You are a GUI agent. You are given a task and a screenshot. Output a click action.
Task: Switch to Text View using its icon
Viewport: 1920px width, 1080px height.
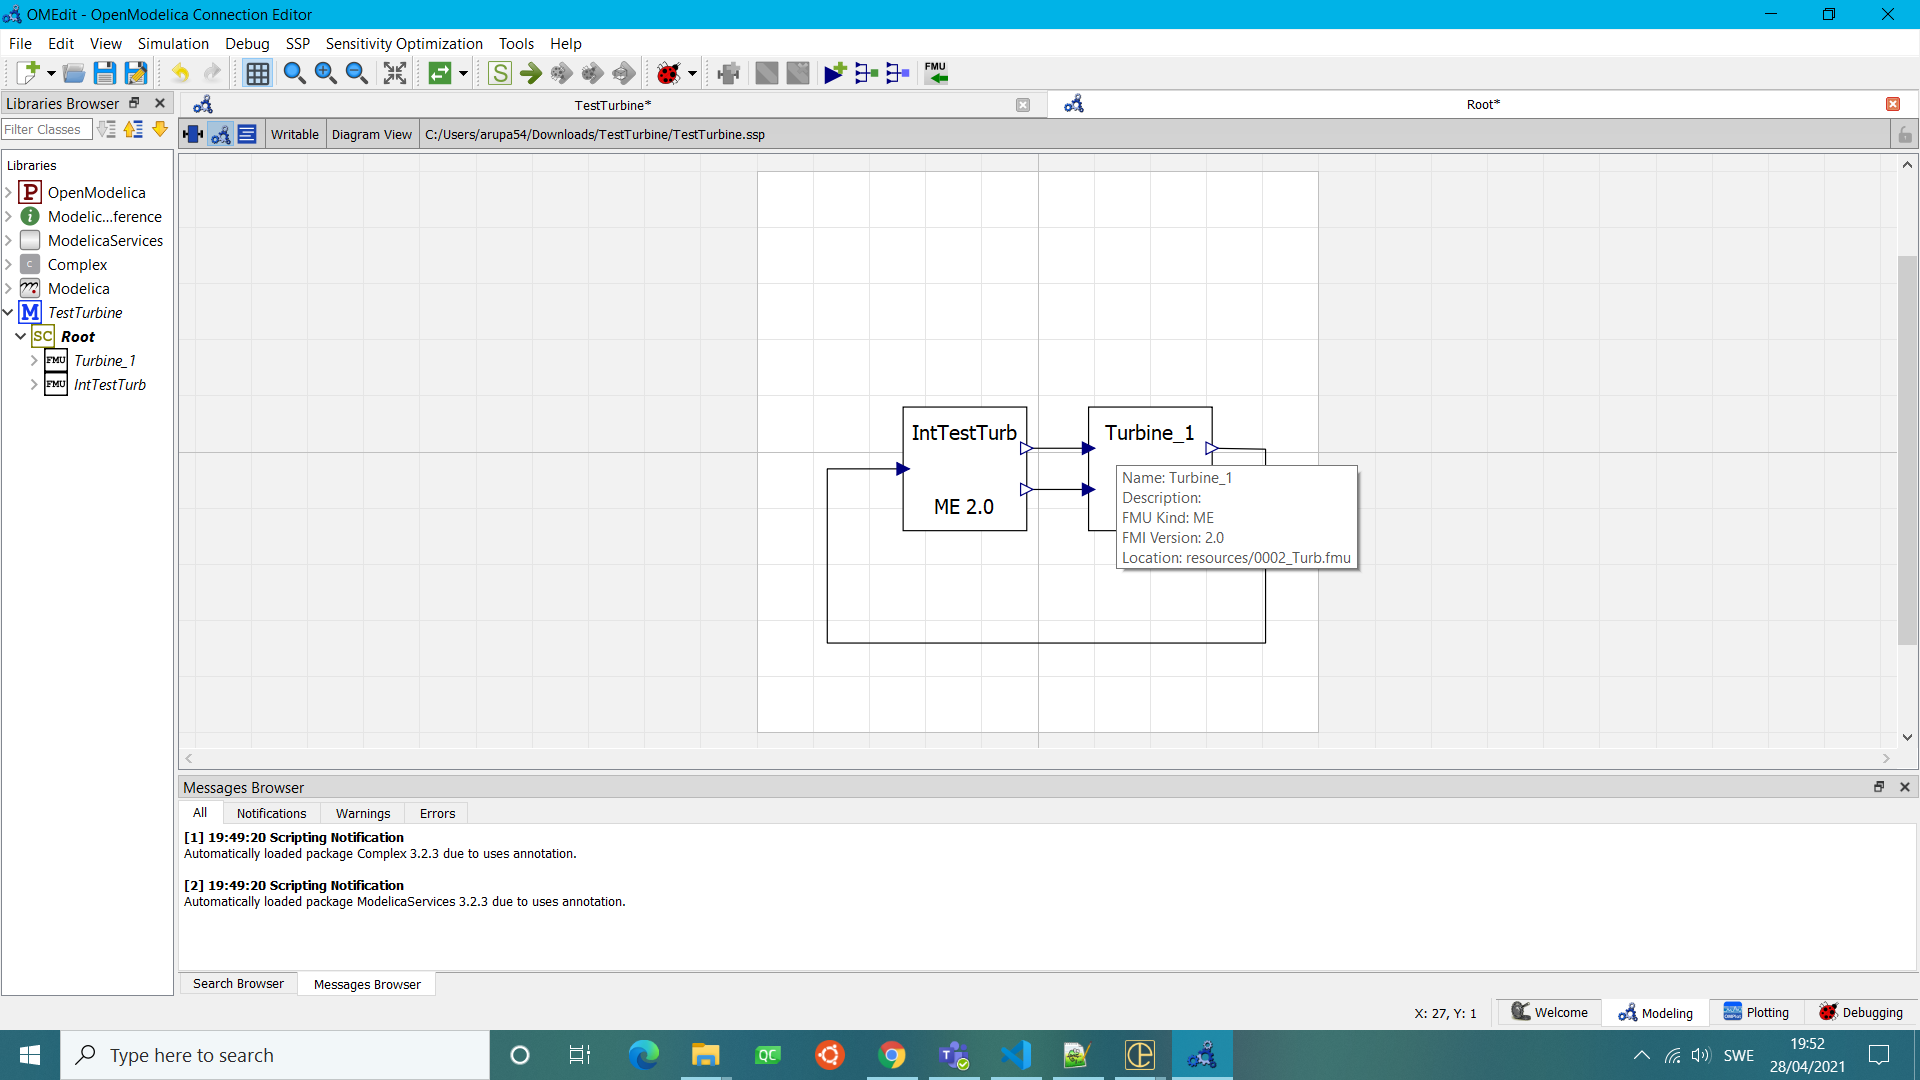[x=247, y=133]
